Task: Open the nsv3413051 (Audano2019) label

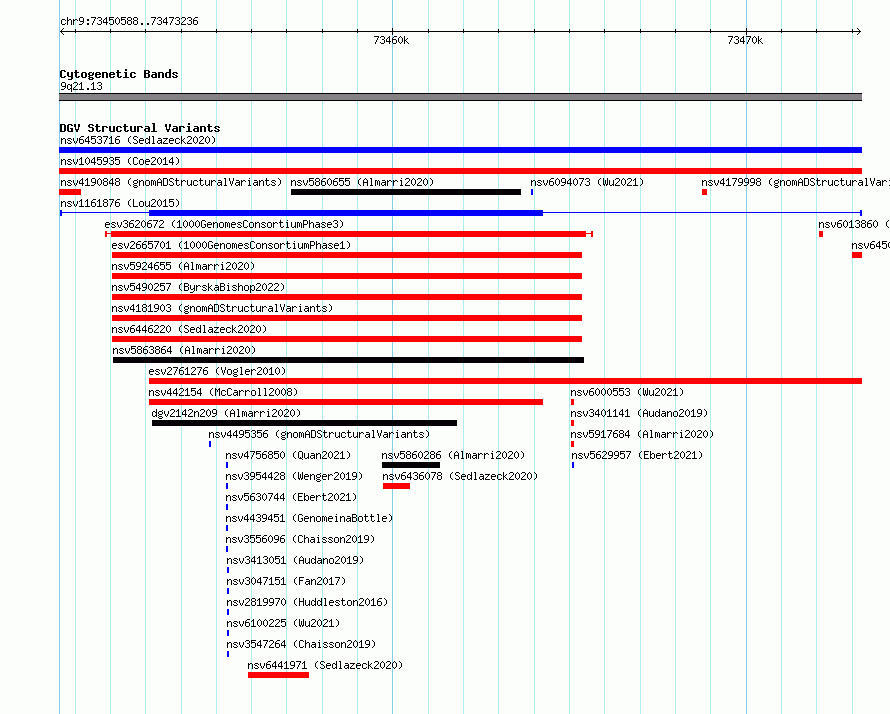Action: pyautogui.click(x=295, y=560)
